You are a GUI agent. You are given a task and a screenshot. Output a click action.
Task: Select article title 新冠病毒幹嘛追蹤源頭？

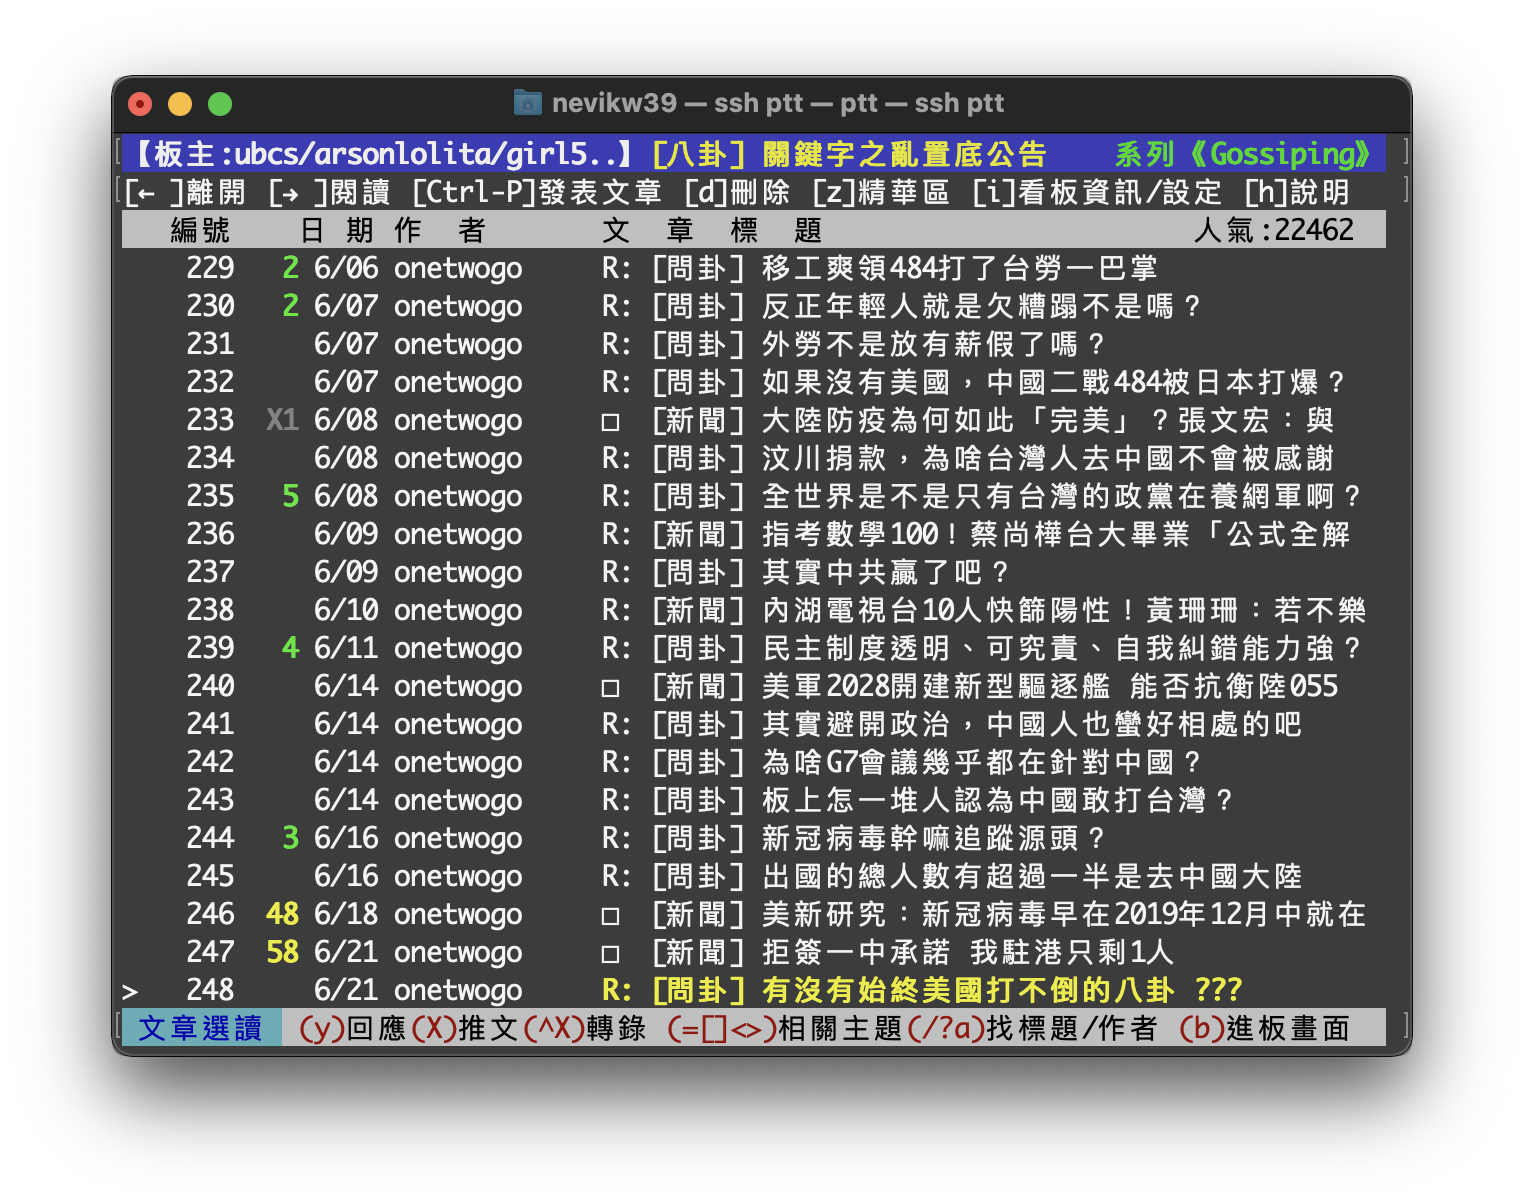[934, 838]
